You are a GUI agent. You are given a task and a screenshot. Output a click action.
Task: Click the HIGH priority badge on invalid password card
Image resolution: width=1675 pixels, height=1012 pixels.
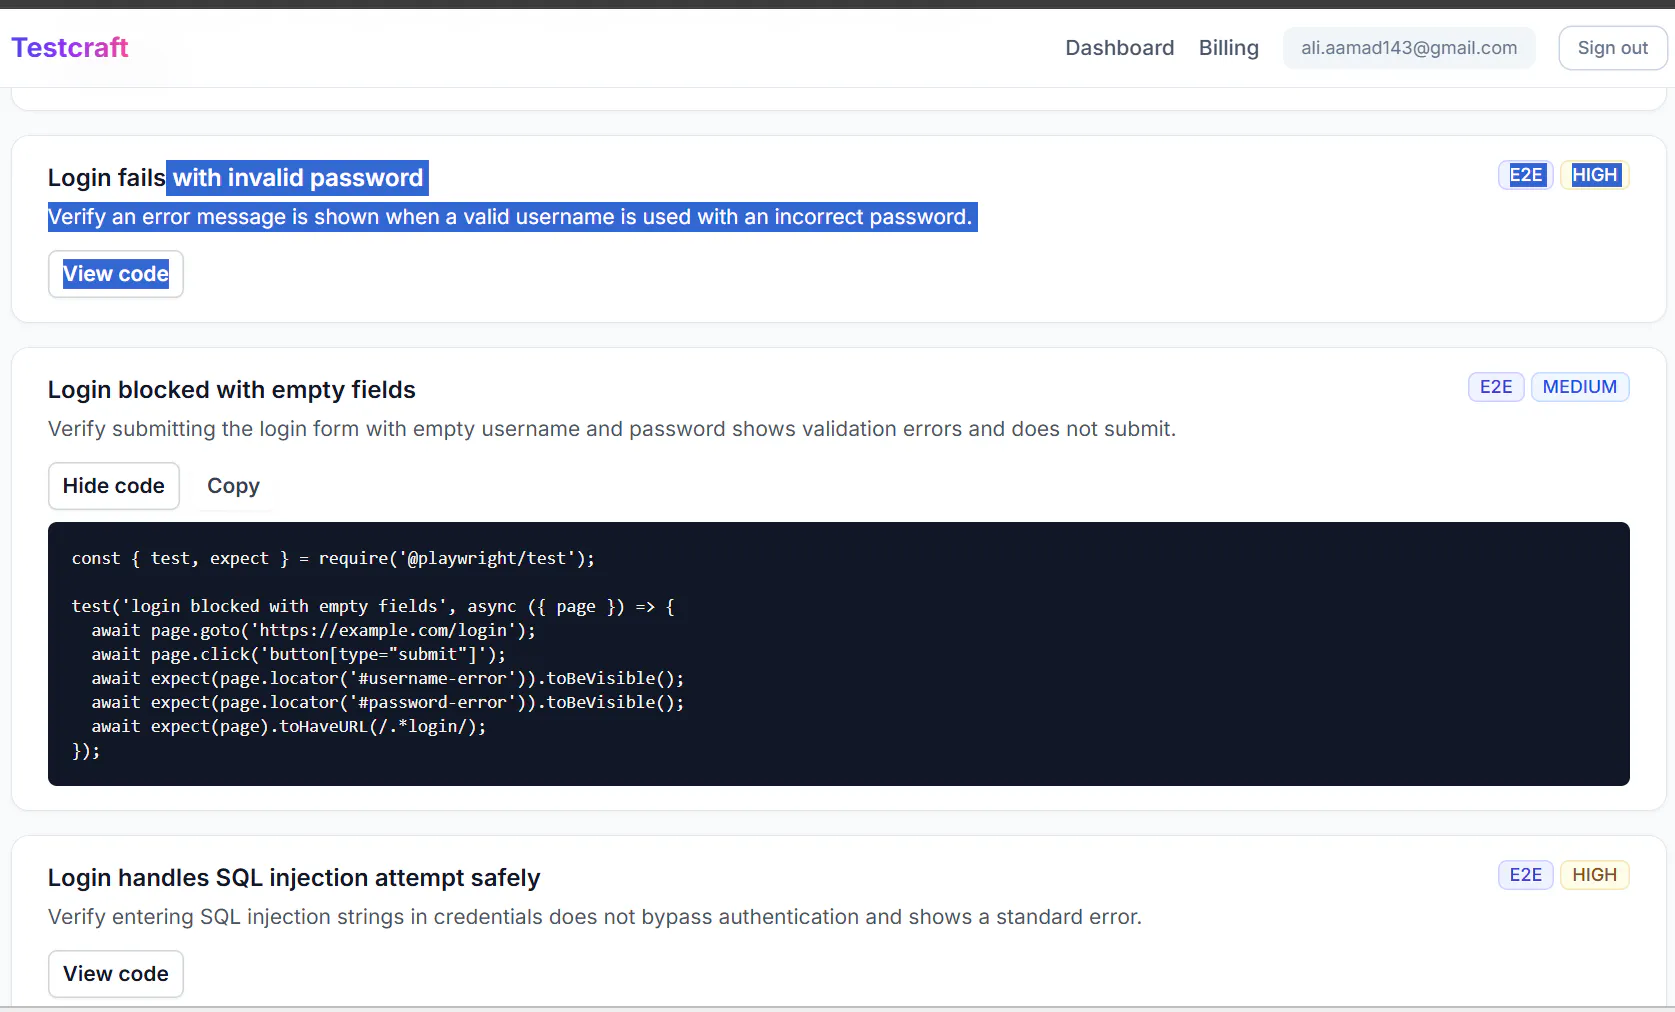click(1594, 175)
